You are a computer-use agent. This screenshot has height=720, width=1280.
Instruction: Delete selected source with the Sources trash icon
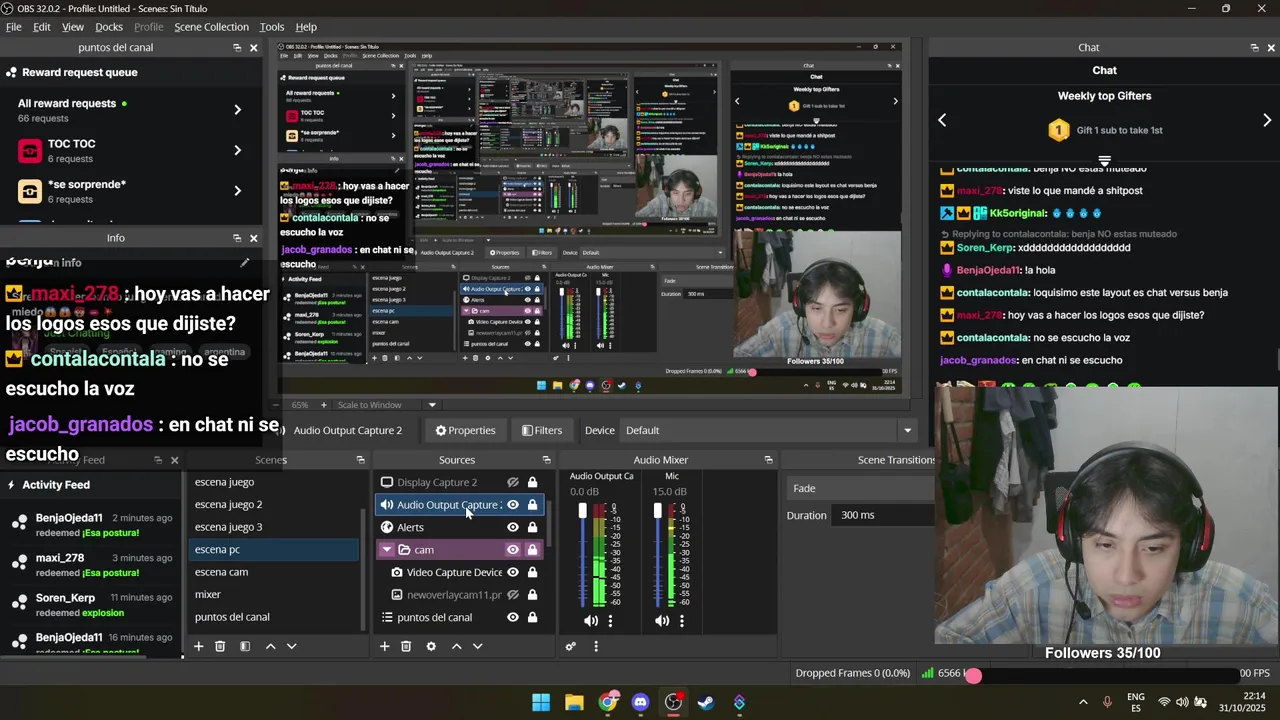[x=406, y=646]
